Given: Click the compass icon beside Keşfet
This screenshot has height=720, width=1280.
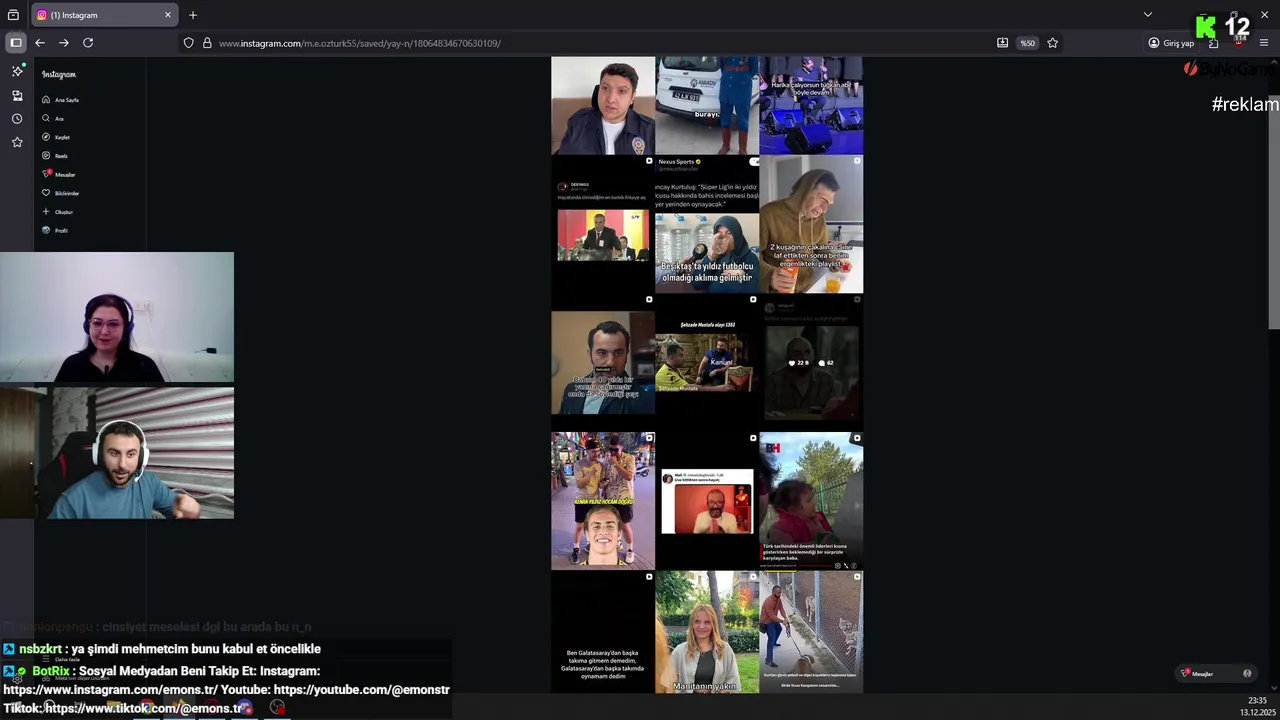Looking at the screenshot, I should [x=46, y=137].
